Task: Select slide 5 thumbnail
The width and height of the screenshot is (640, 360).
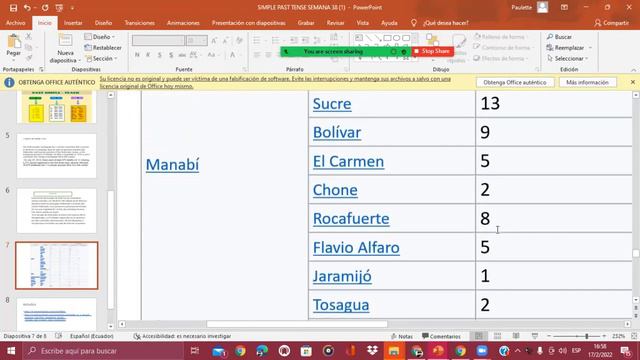Action: (x=57, y=156)
